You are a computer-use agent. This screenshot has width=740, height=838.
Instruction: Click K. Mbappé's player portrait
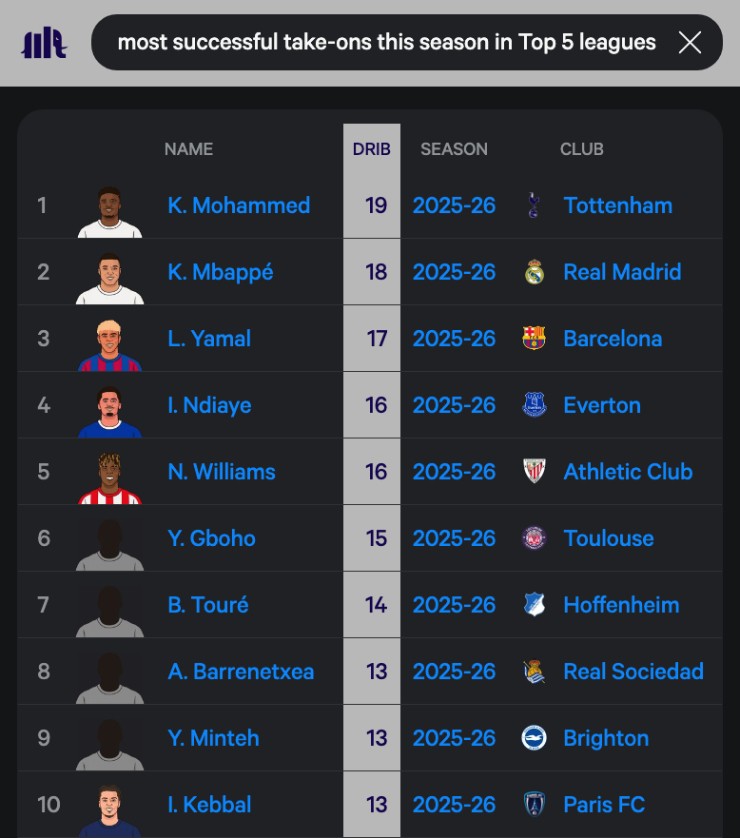pos(110,278)
